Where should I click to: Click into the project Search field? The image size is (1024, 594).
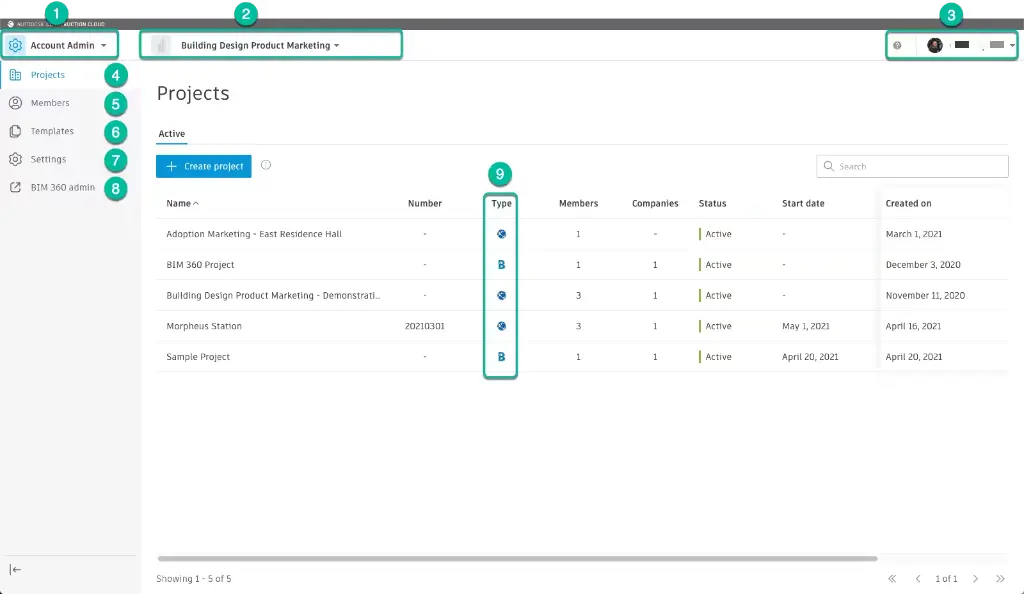click(x=912, y=166)
